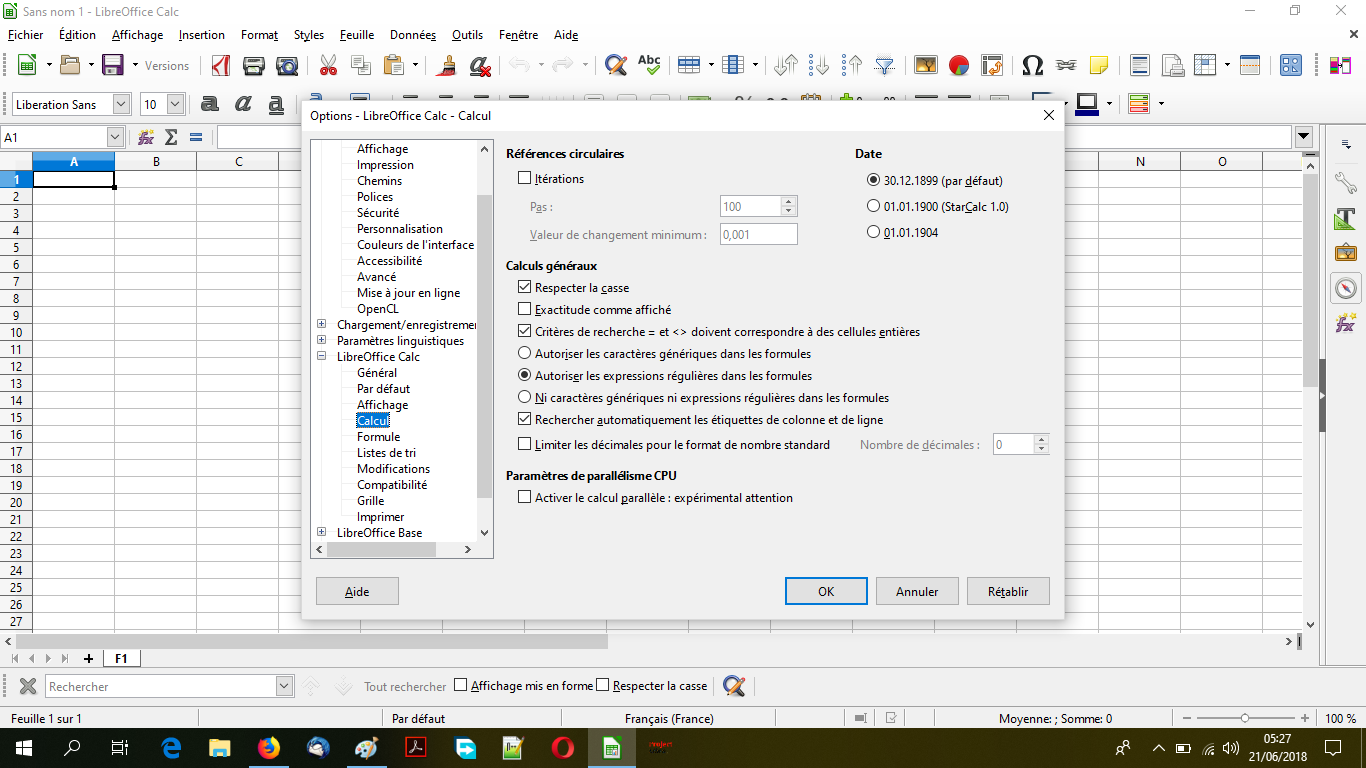Select the Clone Formatting paintbrush
1366x768 pixels.
pos(447,65)
